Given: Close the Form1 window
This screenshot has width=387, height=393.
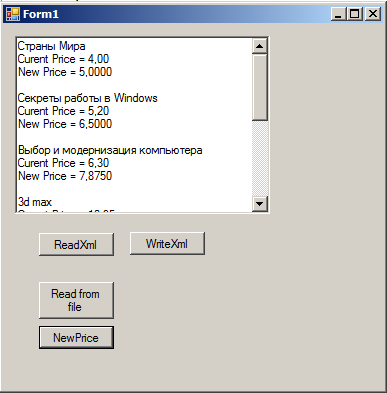Looking at the screenshot, I should (373, 14).
